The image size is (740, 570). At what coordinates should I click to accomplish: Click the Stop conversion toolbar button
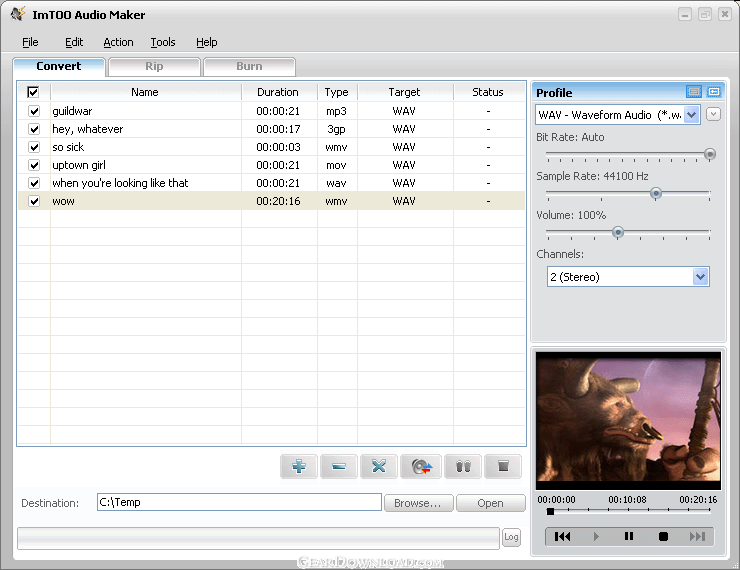503,467
